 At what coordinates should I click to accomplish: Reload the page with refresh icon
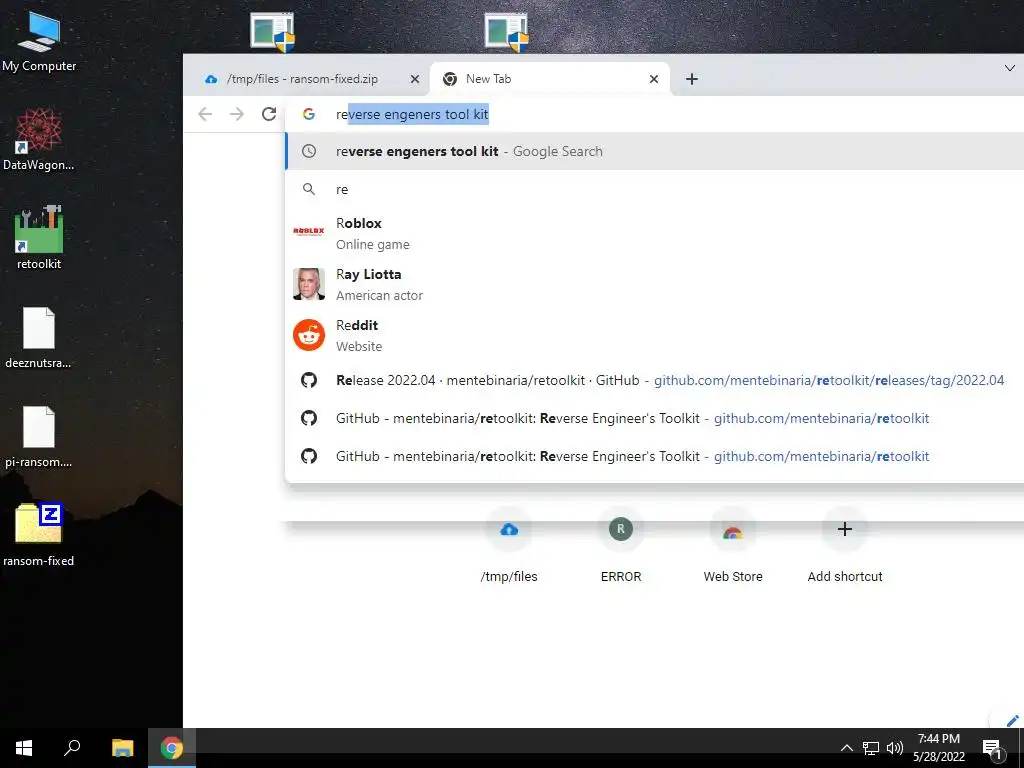click(268, 114)
